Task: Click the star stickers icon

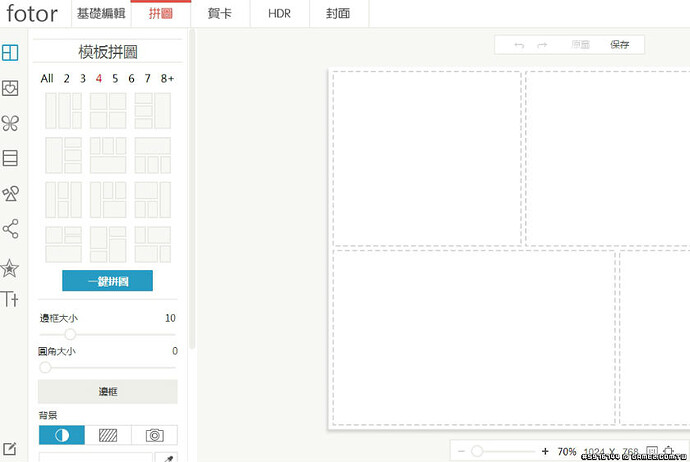Action: 10,267
